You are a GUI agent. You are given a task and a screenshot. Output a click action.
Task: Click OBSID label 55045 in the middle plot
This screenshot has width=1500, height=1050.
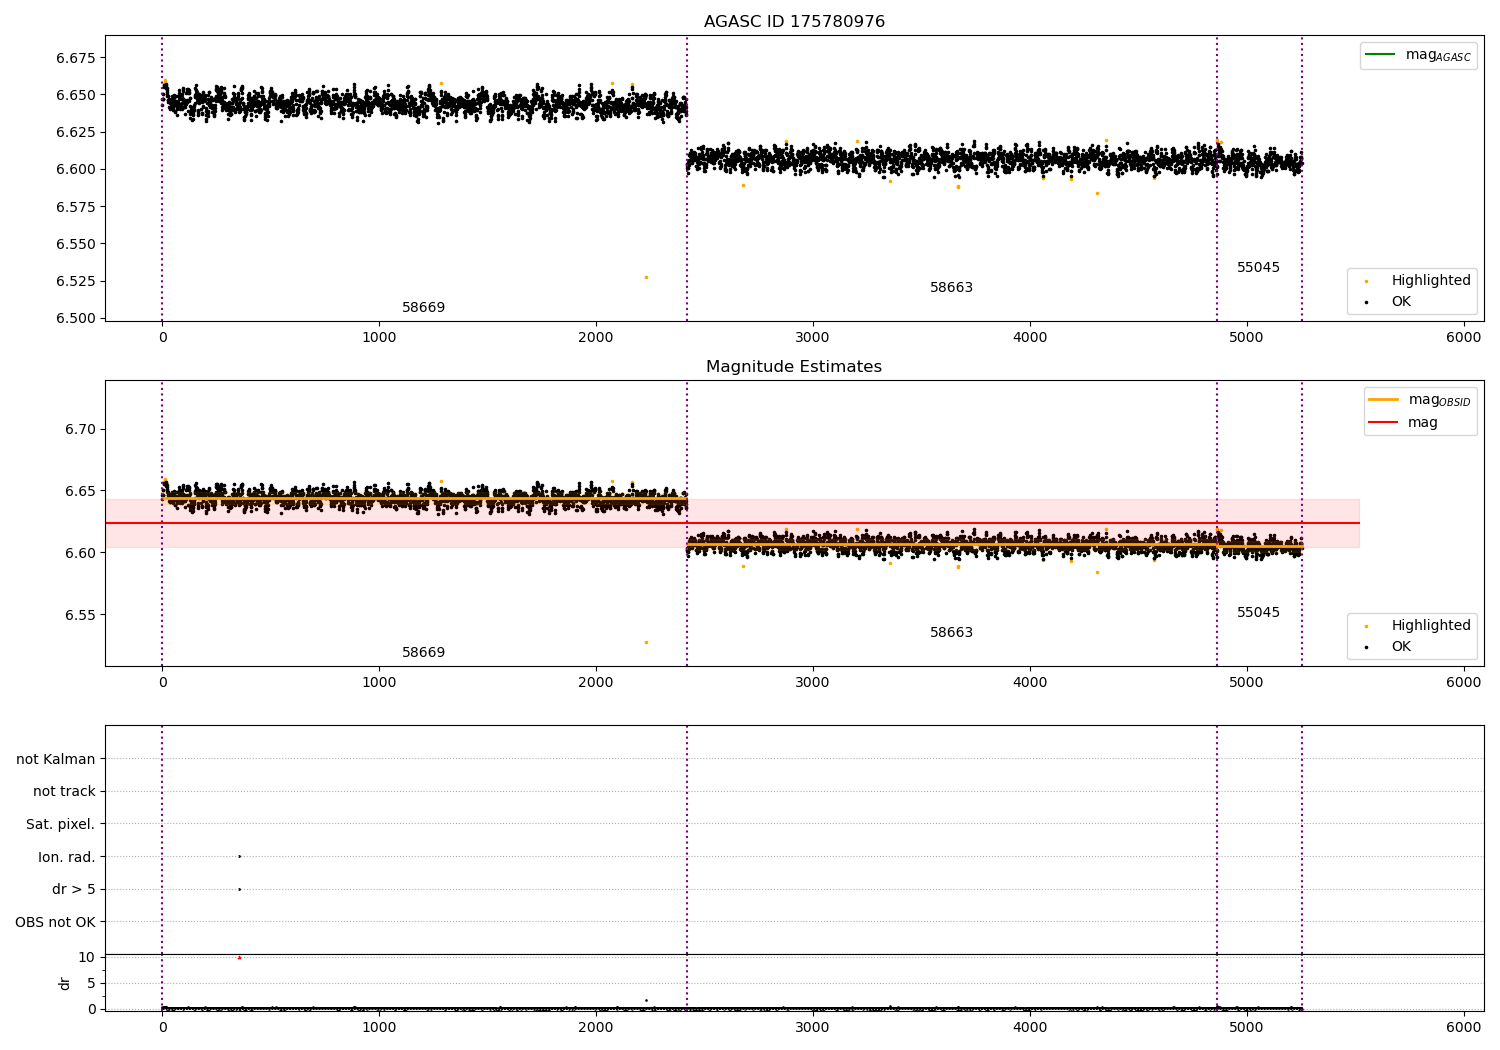1259,612
